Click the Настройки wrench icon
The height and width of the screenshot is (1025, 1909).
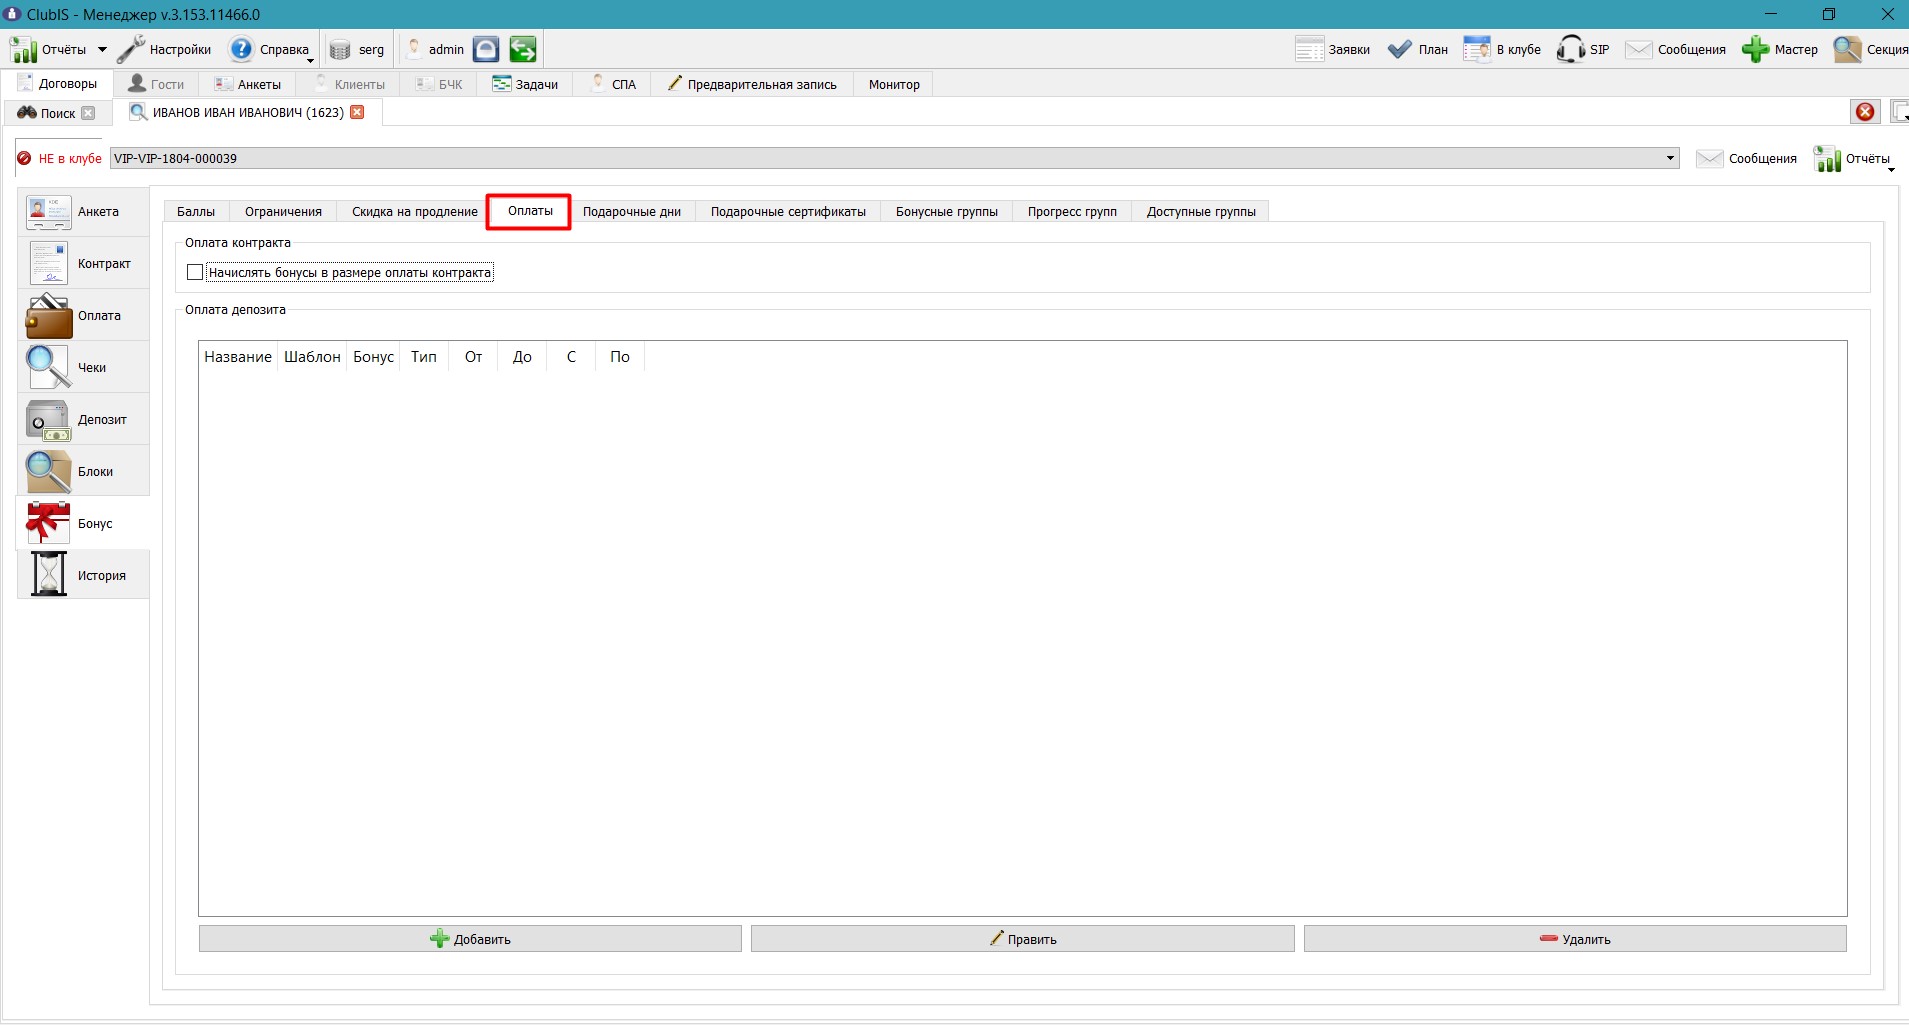click(131, 49)
